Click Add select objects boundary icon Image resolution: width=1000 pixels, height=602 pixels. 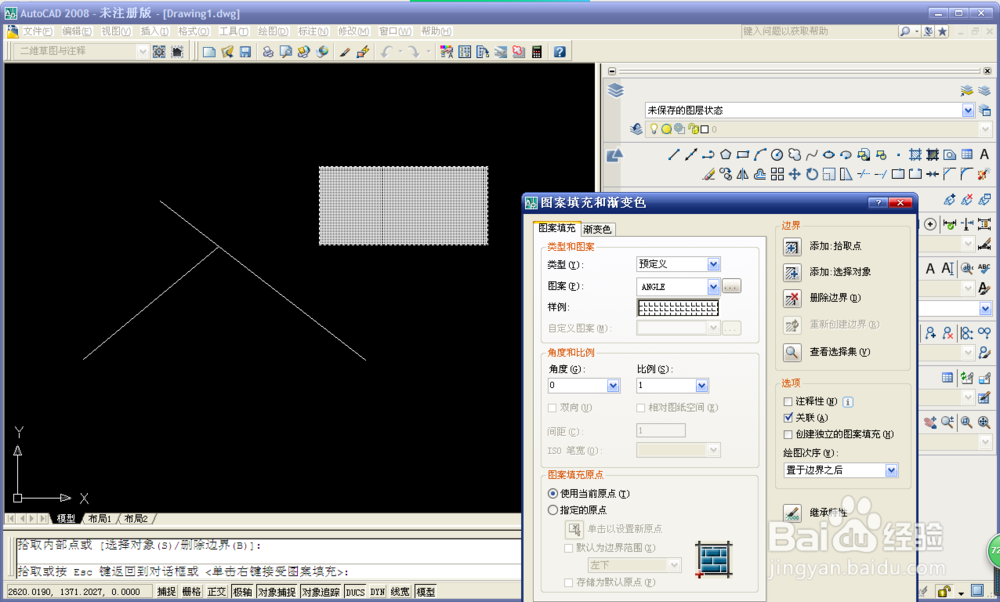[791, 272]
